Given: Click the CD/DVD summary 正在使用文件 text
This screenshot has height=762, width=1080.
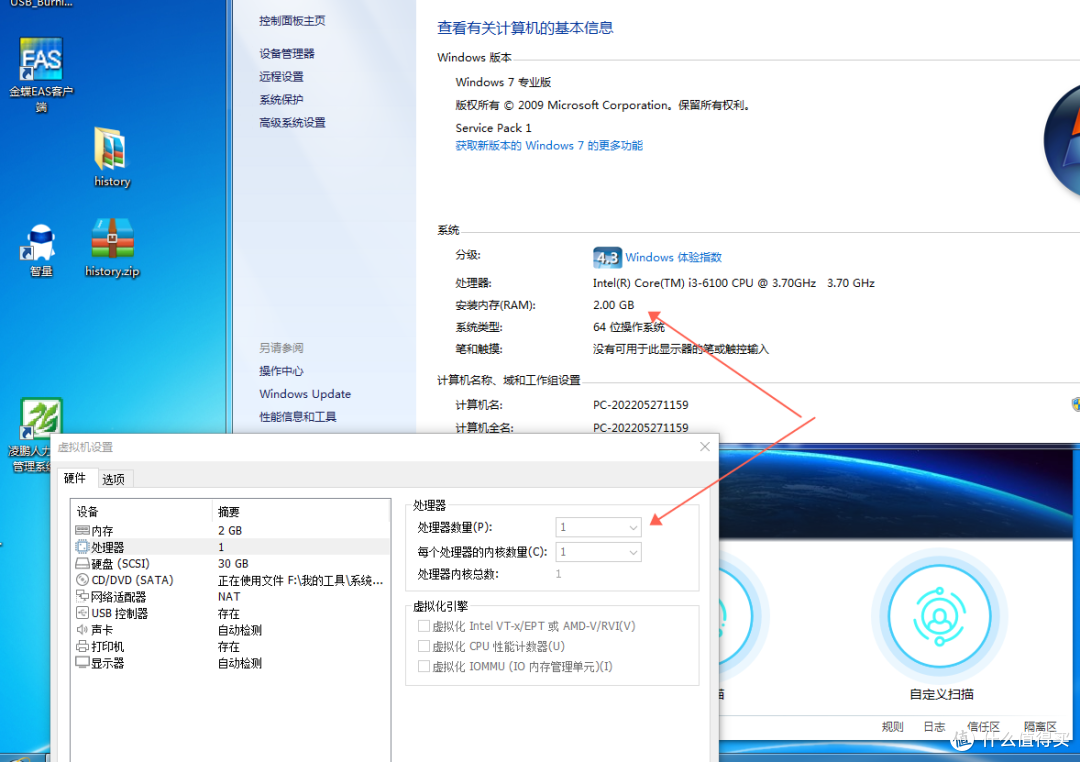Looking at the screenshot, I should pos(300,580).
